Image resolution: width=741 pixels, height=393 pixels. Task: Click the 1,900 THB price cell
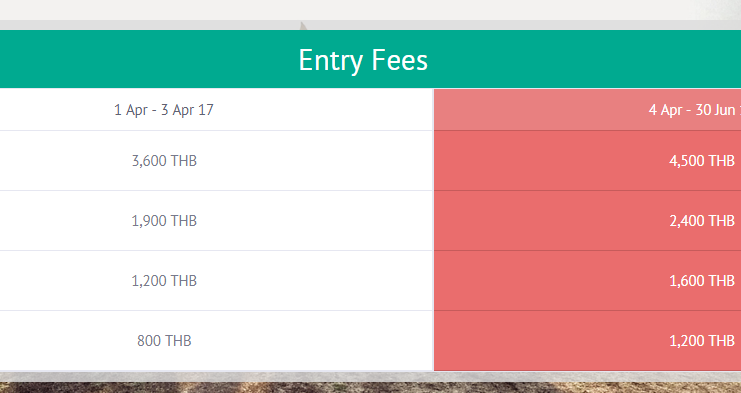(164, 221)
